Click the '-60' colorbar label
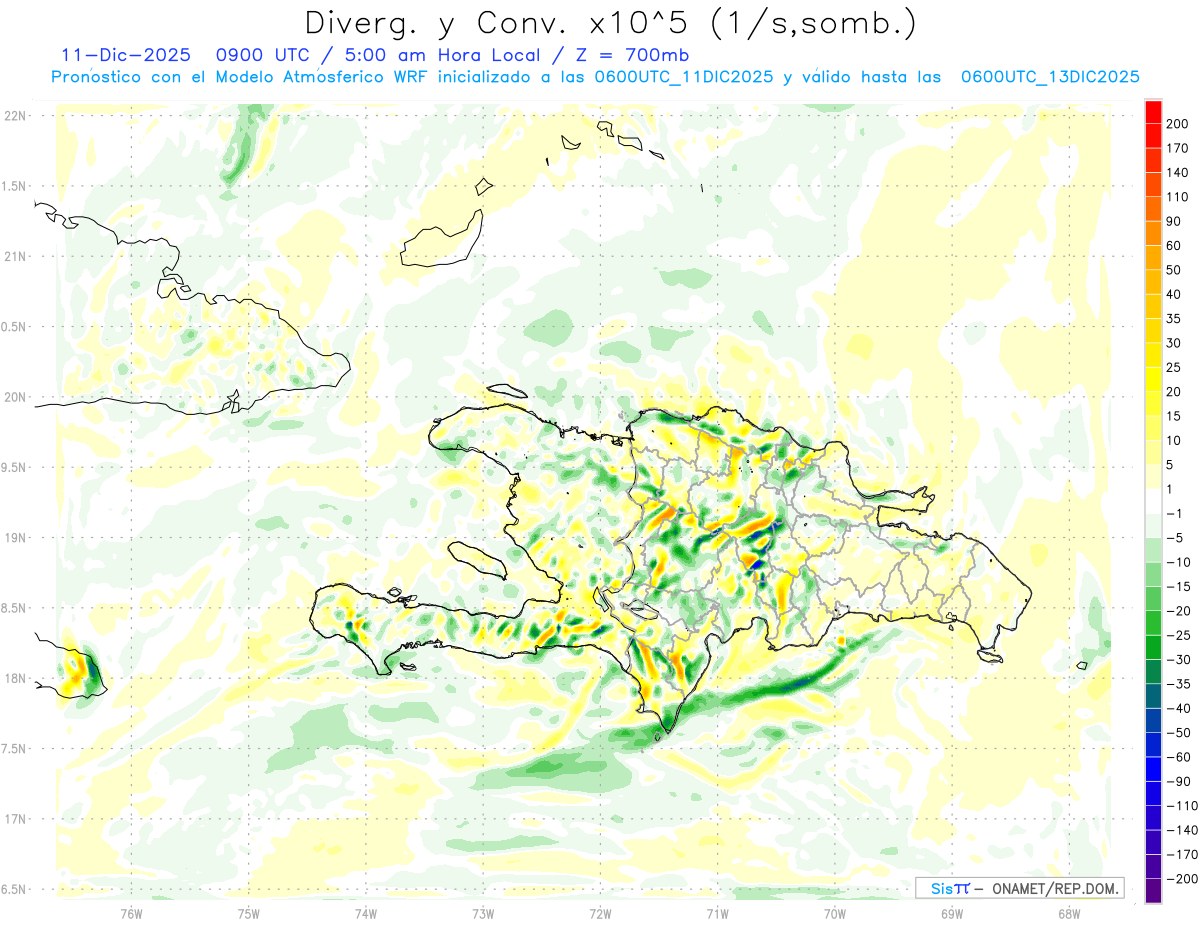Viewport: 1200px width, 927px height. [x=1177, y=757]
